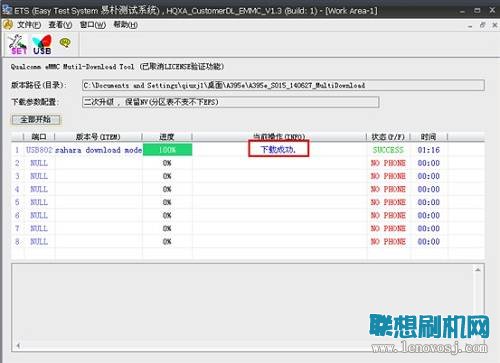Click the 状态(P/F) column header
Image resolution: width=500 pixels, height=363 pixels.
pos(388,137)
